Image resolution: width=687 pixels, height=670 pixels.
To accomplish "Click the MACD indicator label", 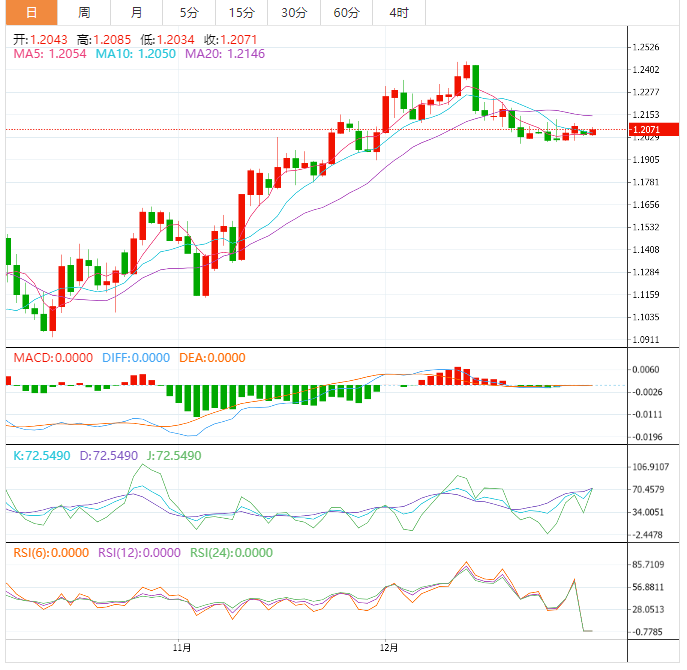I will pos(50,358).
